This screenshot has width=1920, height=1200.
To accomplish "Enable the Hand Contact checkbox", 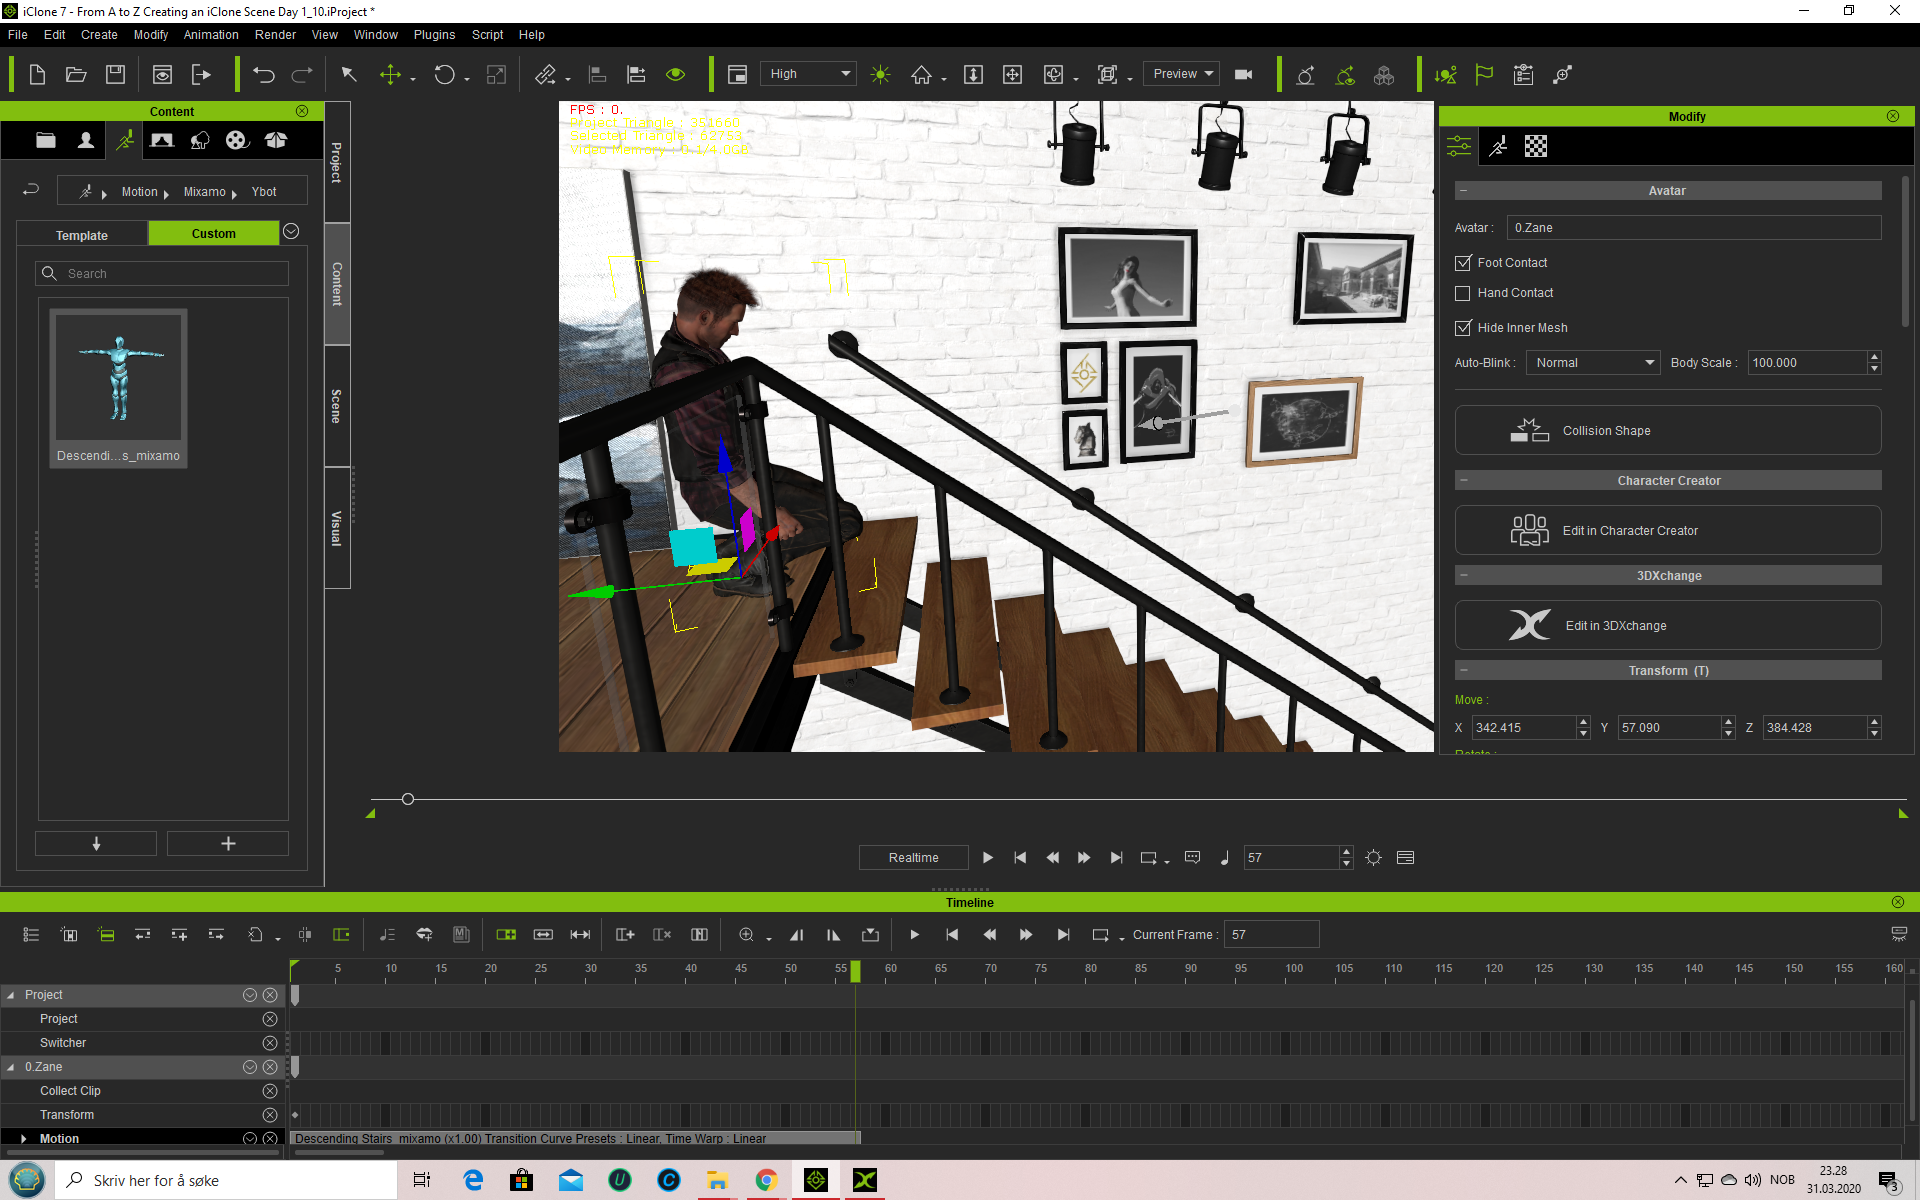I will click(1462, 293).
